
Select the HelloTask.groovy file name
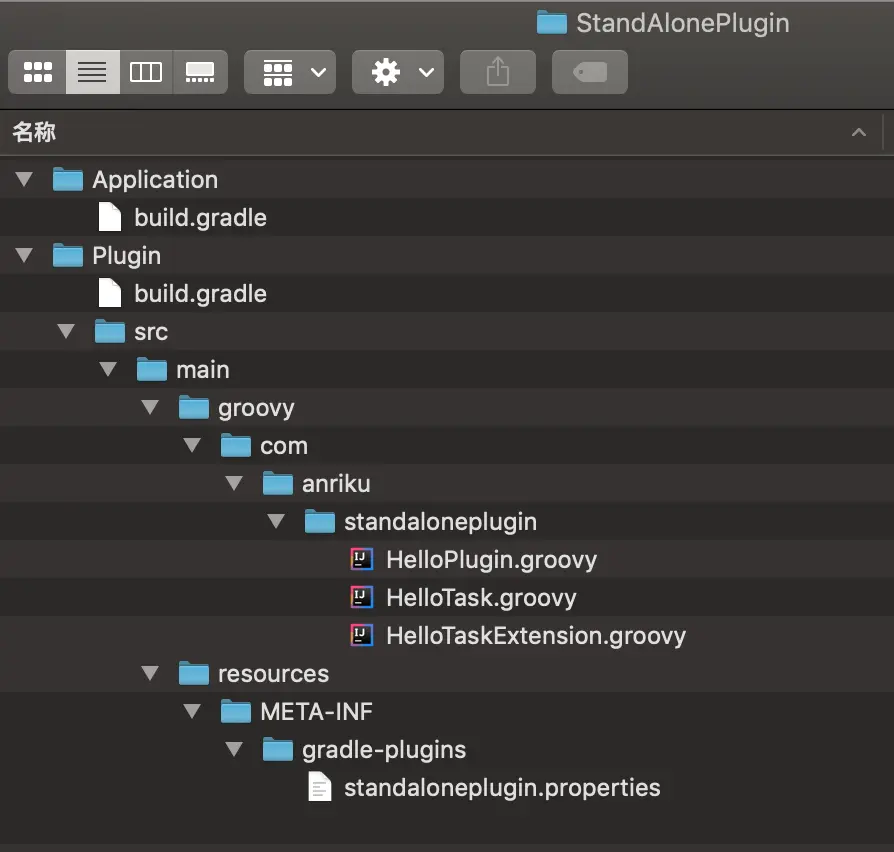pyautogui.click(x=481, y=598)
